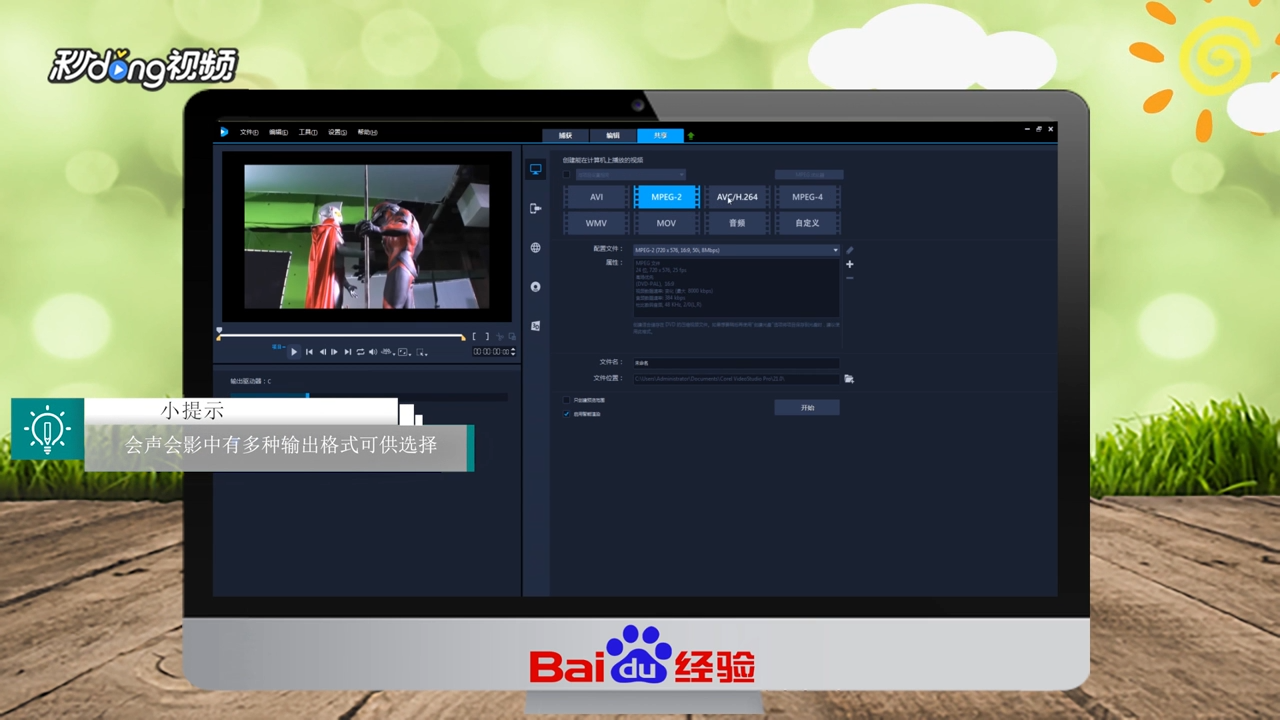Screen dimensions: 1280x720
Task: Choose the MPEG-4 output format
Action: tap(807, 197)
